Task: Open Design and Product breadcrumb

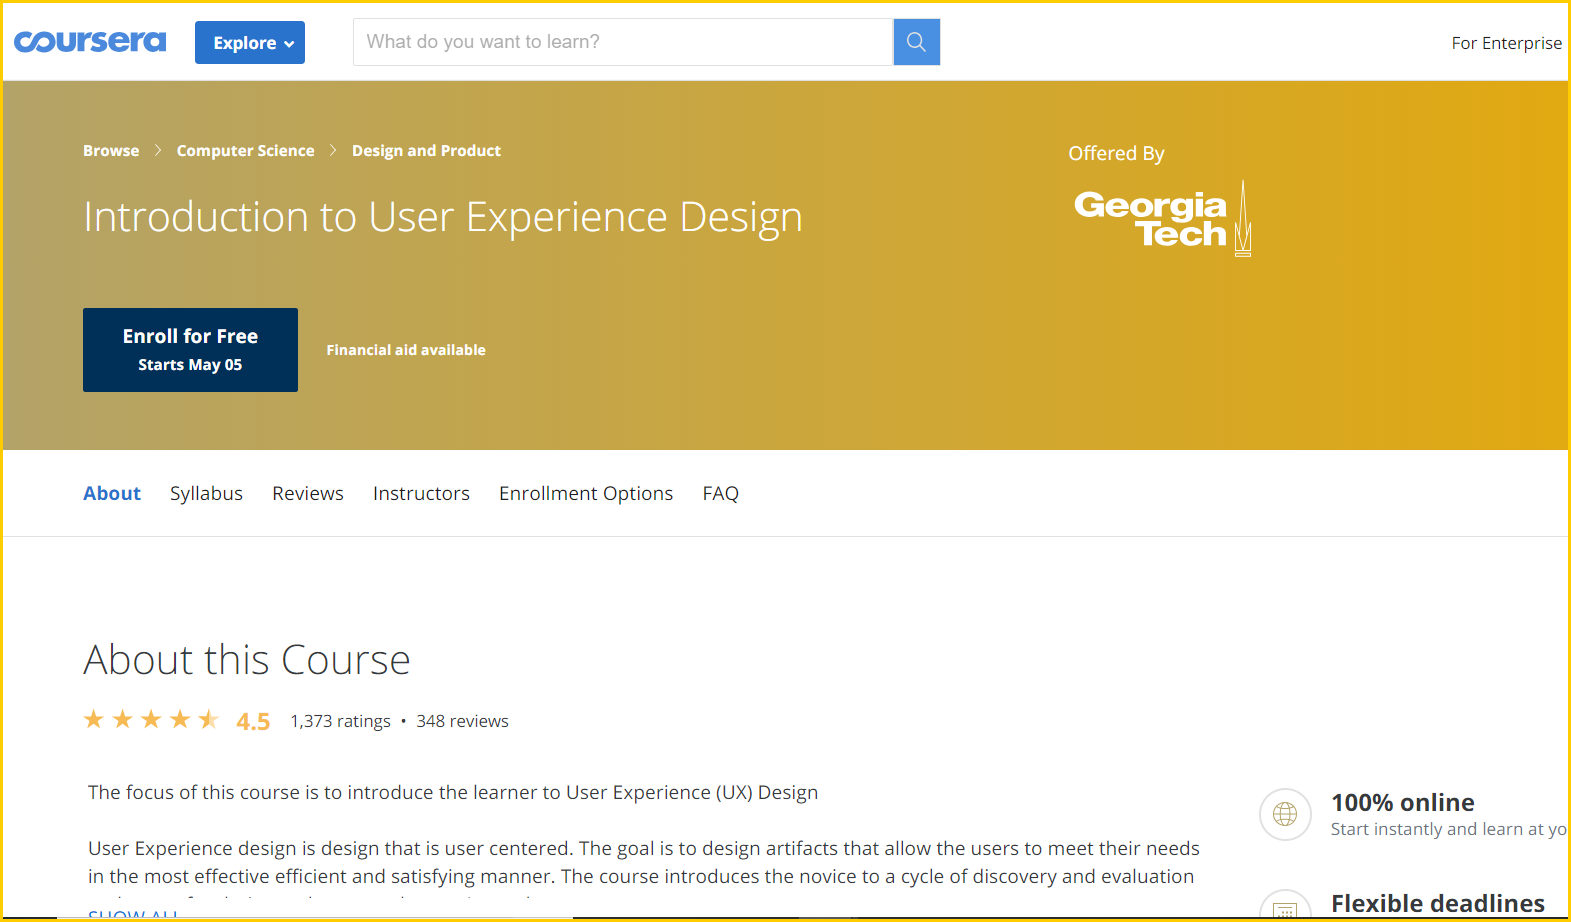Action: pos(426,151)
